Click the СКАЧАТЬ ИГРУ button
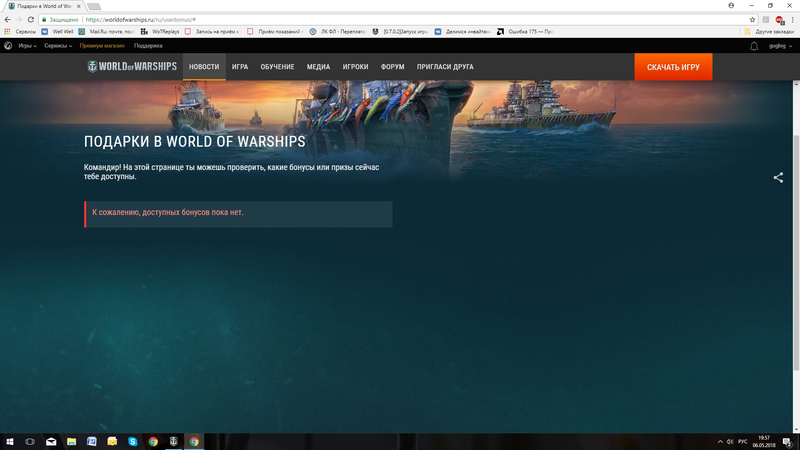This screenshot has height=450, width=800. coord(673,67)
